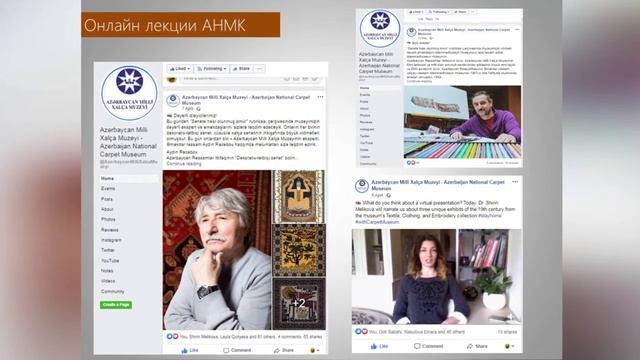Click Continue reading link in left post

[x=184, y=164]
